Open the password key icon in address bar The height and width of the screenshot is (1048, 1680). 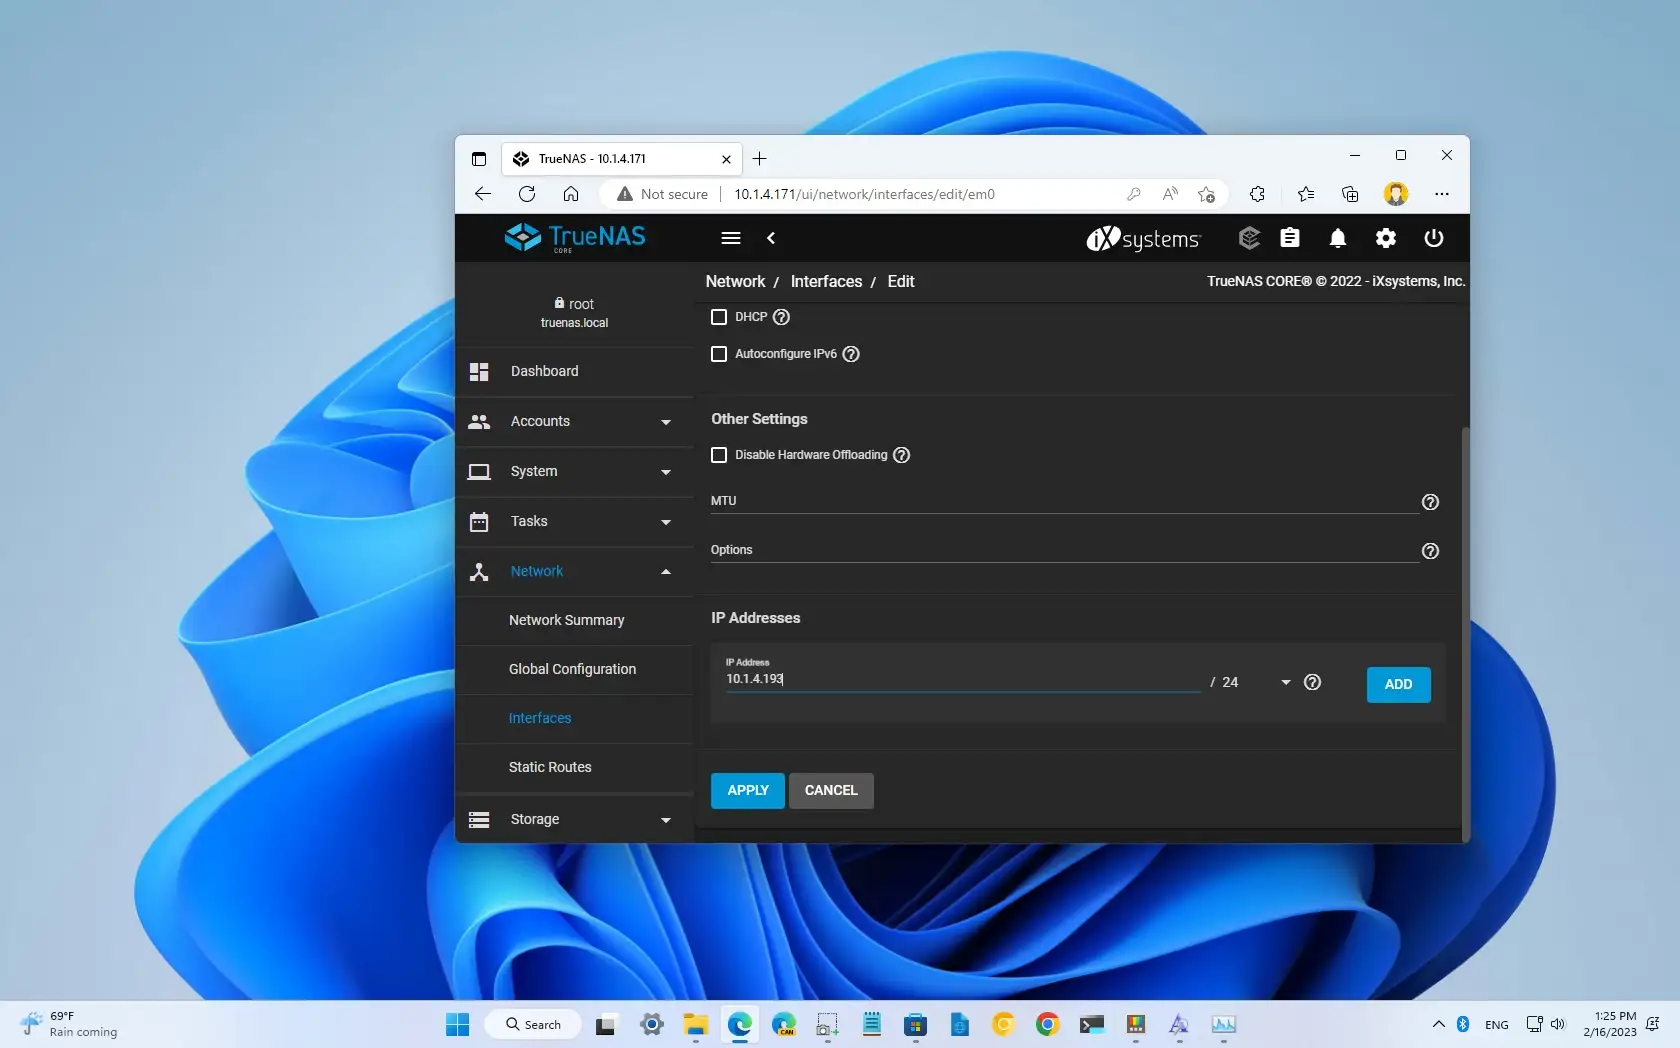1133,194
